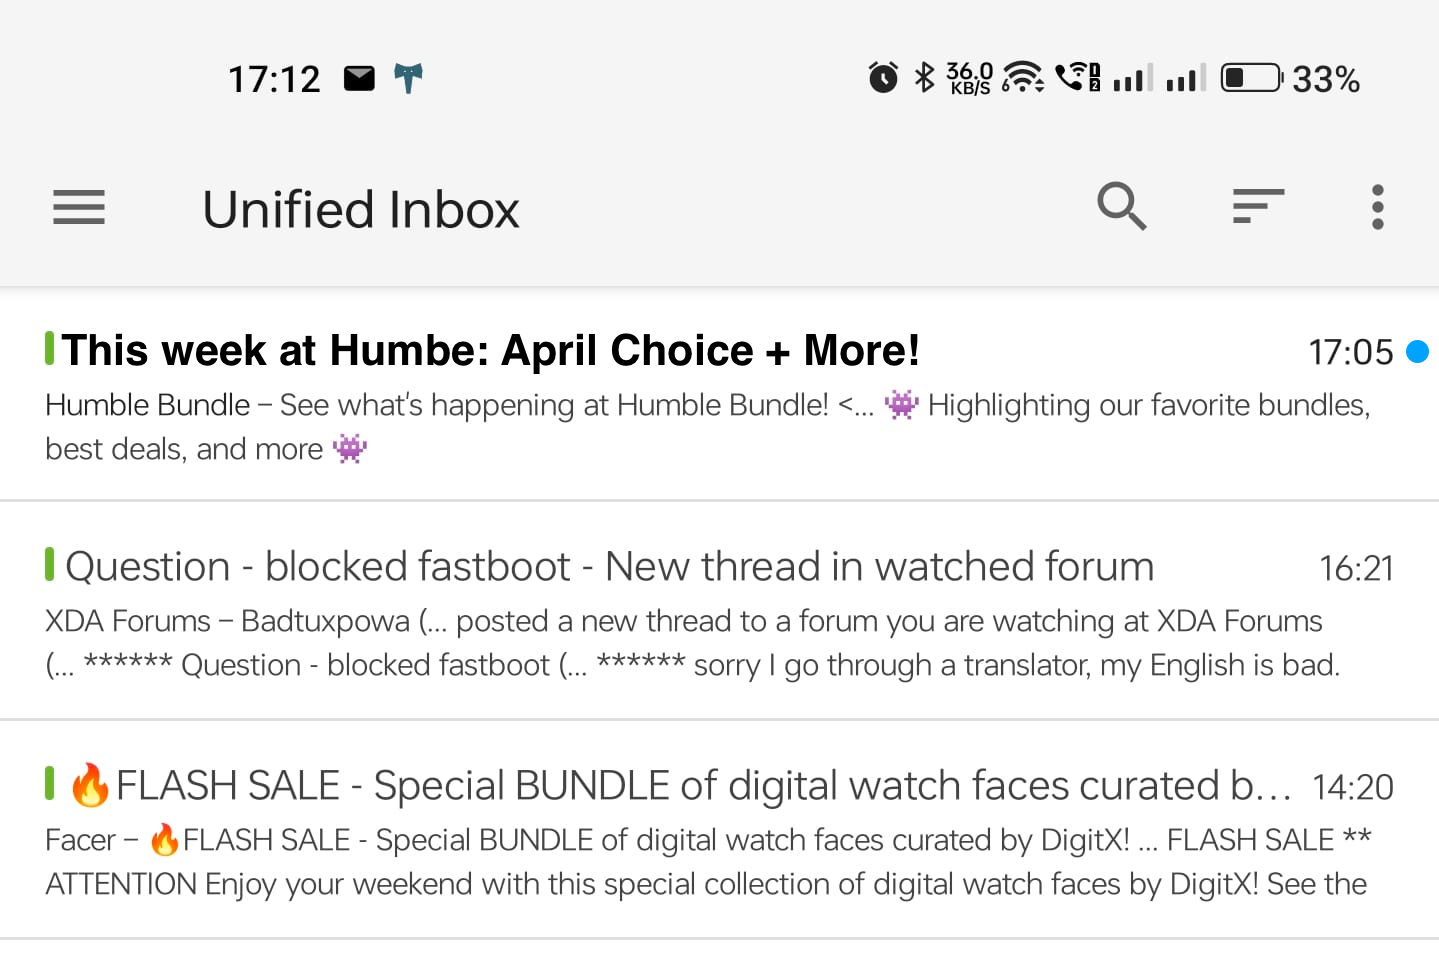Tap the Unified Inbox title
This screenshot has height=959, width=1439.
coord(360,208)
